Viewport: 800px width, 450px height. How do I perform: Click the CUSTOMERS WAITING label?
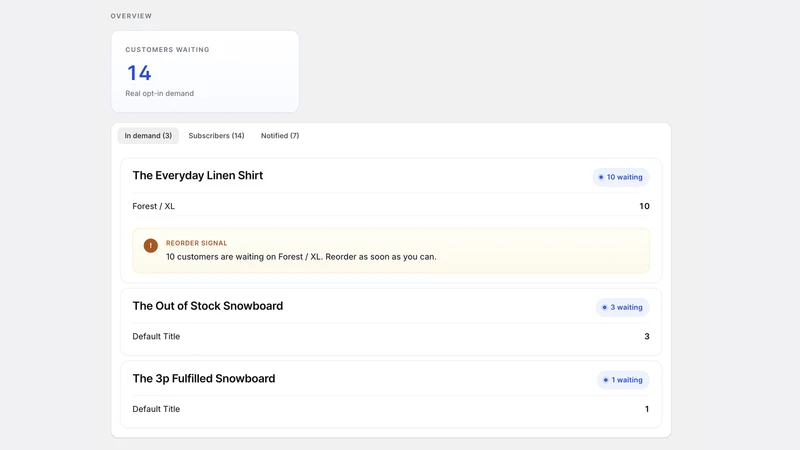[167, 49]
